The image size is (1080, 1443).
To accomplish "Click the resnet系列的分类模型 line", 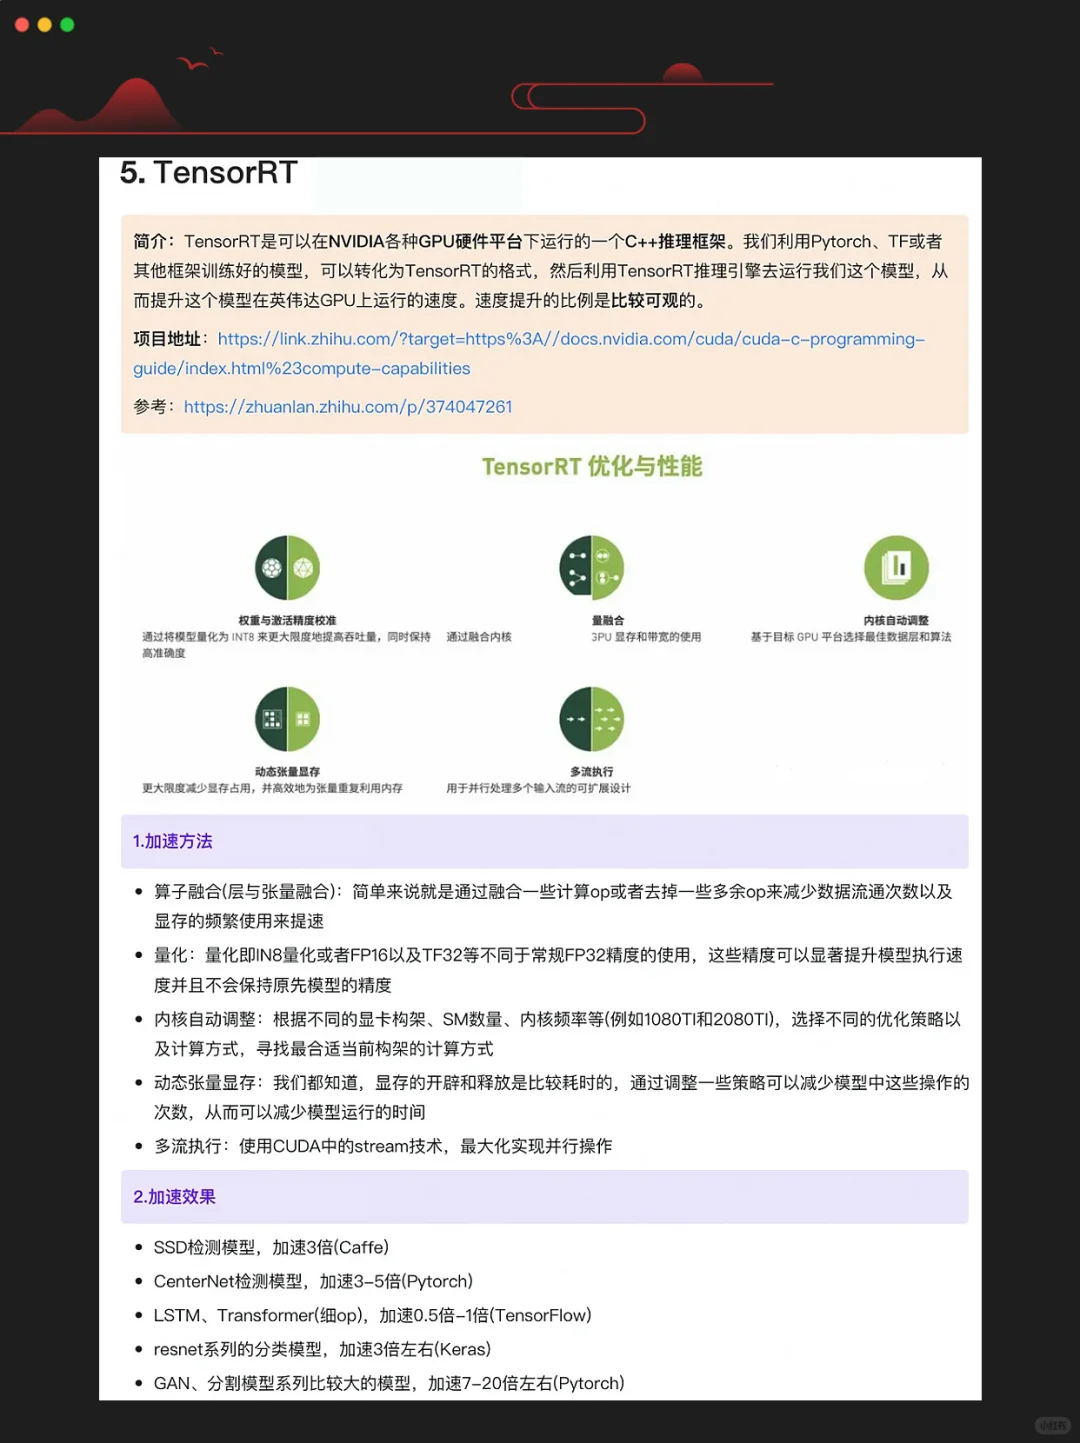I will (x=322, y=1350).
